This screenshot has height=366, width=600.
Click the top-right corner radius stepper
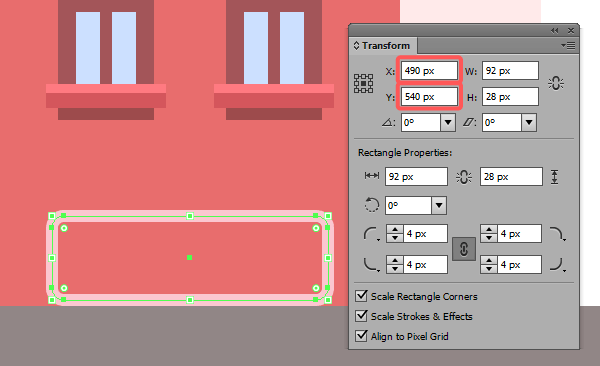tap(489, 234)
